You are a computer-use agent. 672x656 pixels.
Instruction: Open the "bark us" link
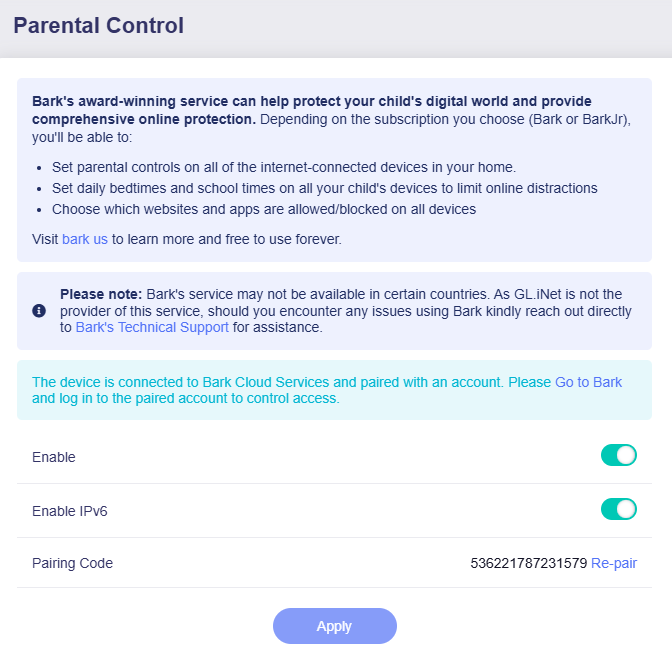85,239
